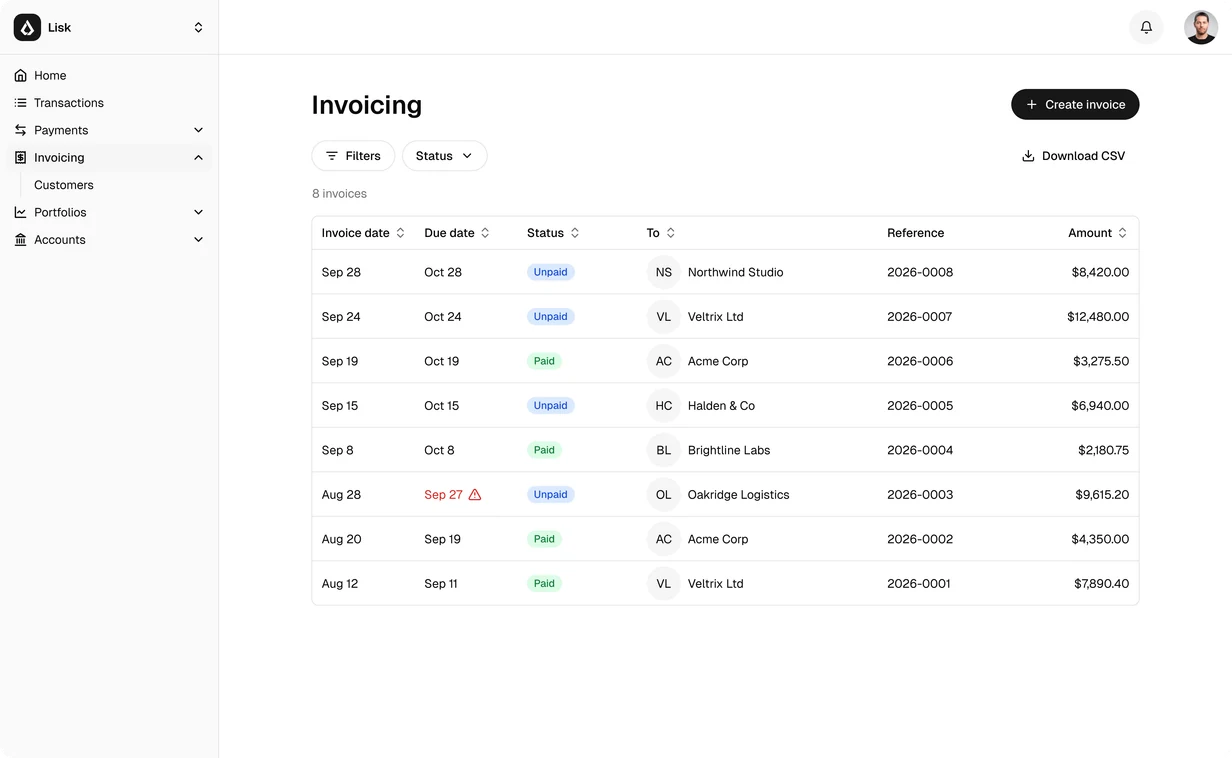
Task: Select Invoicing in sidebar
Action: [x=109, y=157]
